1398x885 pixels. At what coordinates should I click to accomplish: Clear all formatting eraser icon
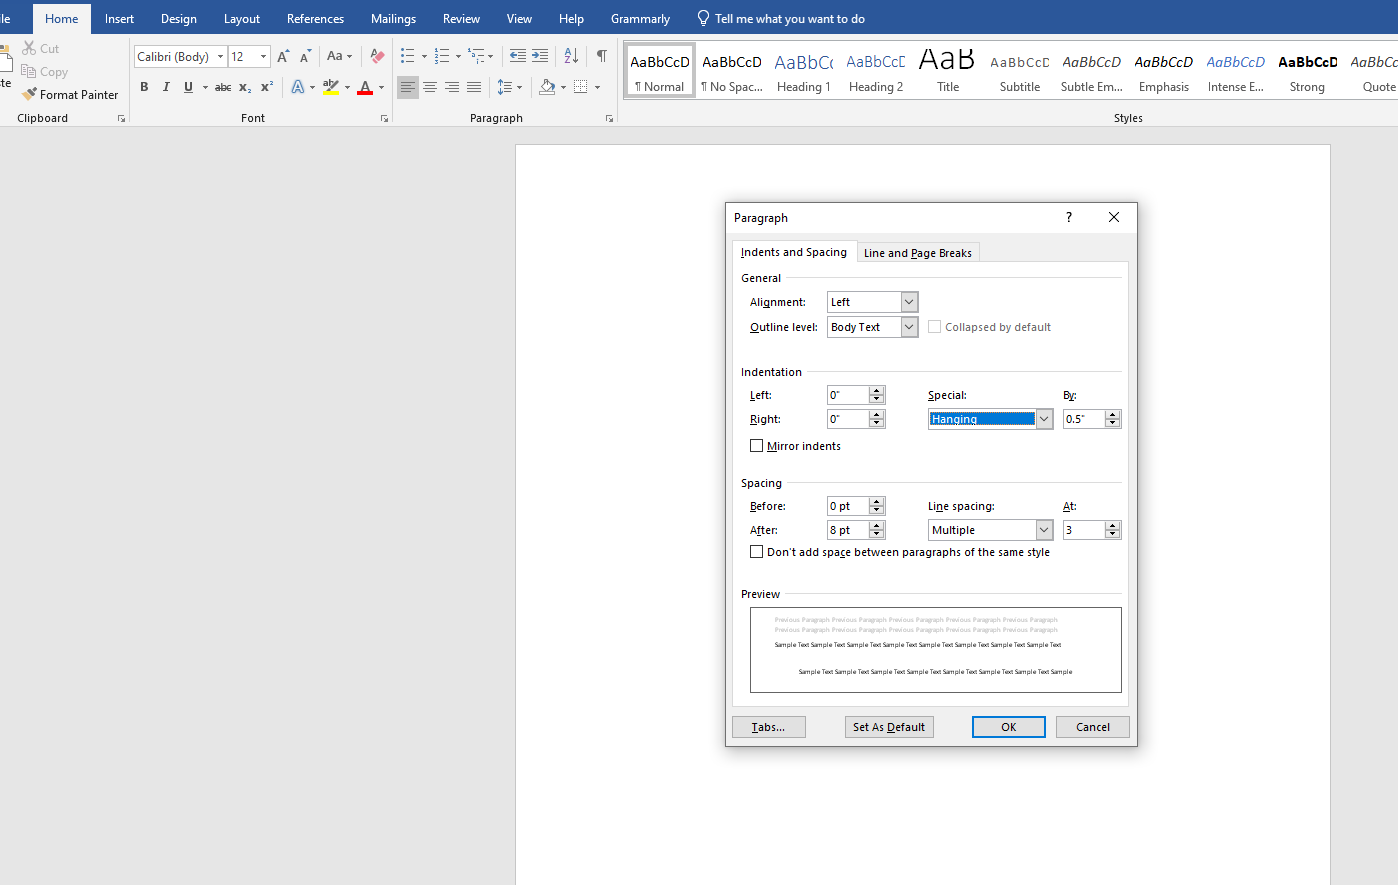click(377, 57)
